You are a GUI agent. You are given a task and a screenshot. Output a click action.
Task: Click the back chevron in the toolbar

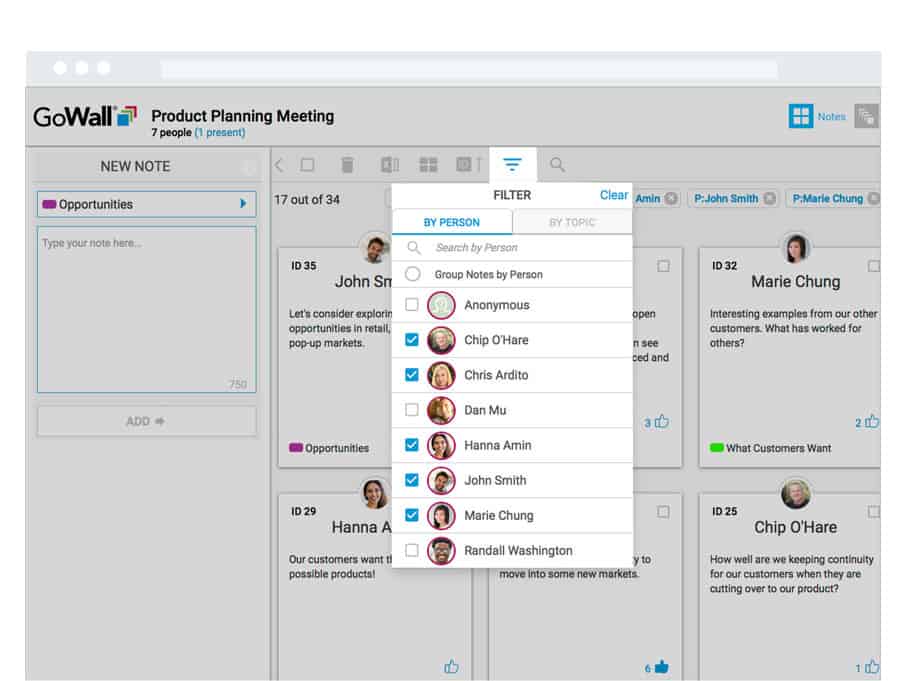pos(279,165)
